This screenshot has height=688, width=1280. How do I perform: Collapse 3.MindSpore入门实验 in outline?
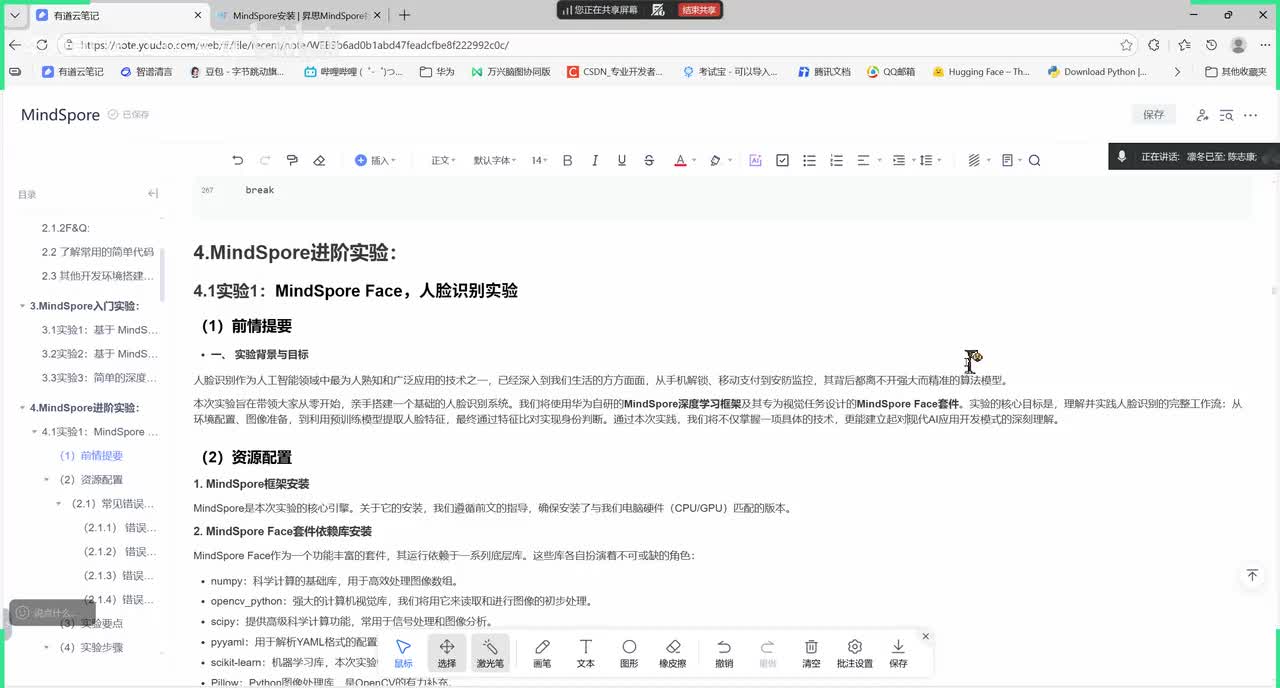pyautogui.click(x=23, y=306)
